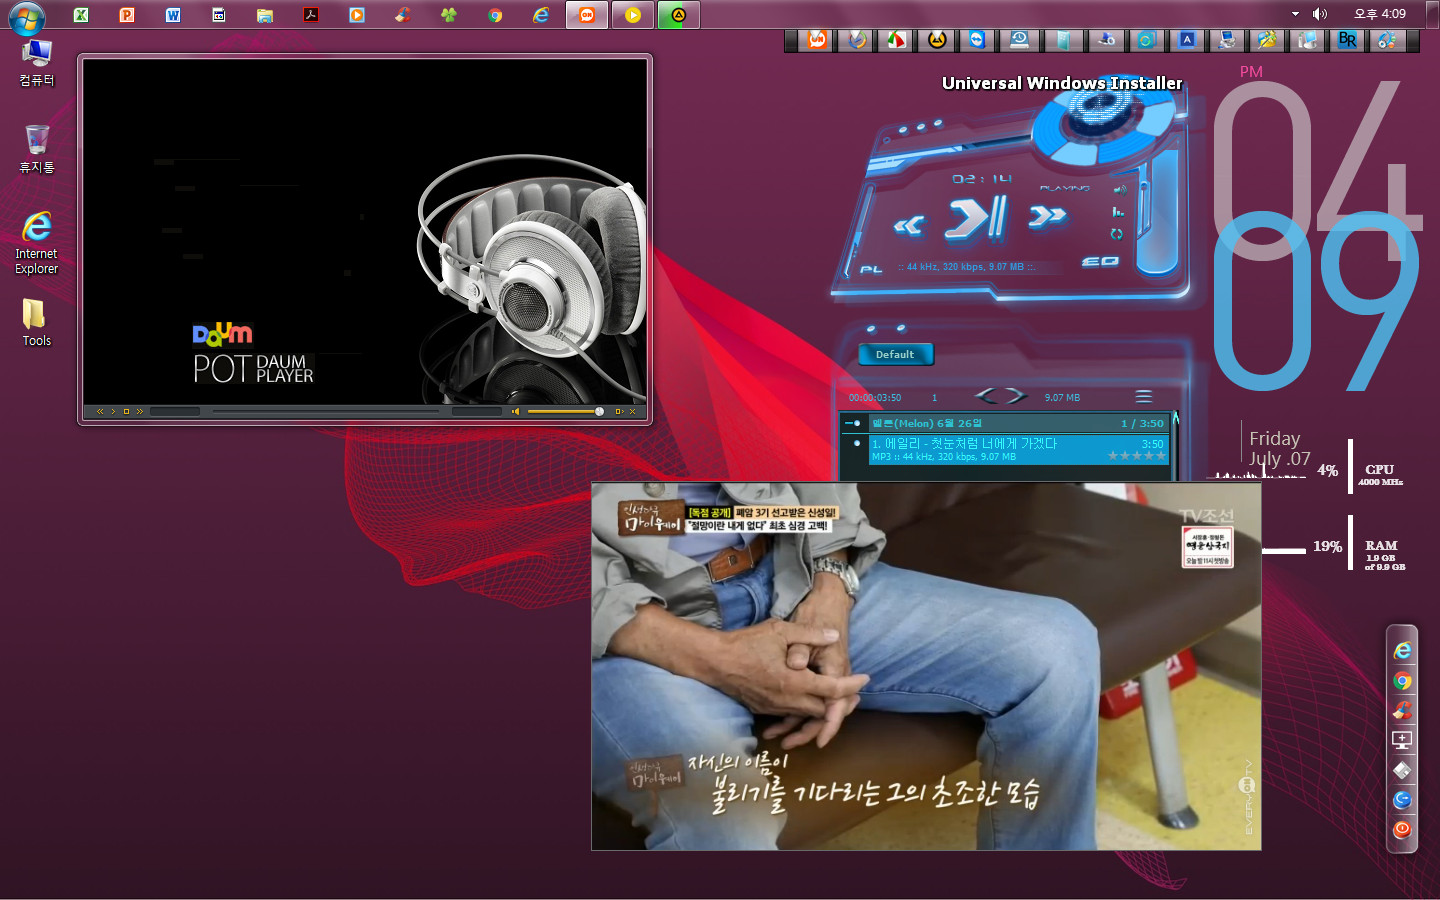Toggle the EQ equalizer button in AIMP
1440x900 pixels.
pyautogui.click(x=1100, y=261)
